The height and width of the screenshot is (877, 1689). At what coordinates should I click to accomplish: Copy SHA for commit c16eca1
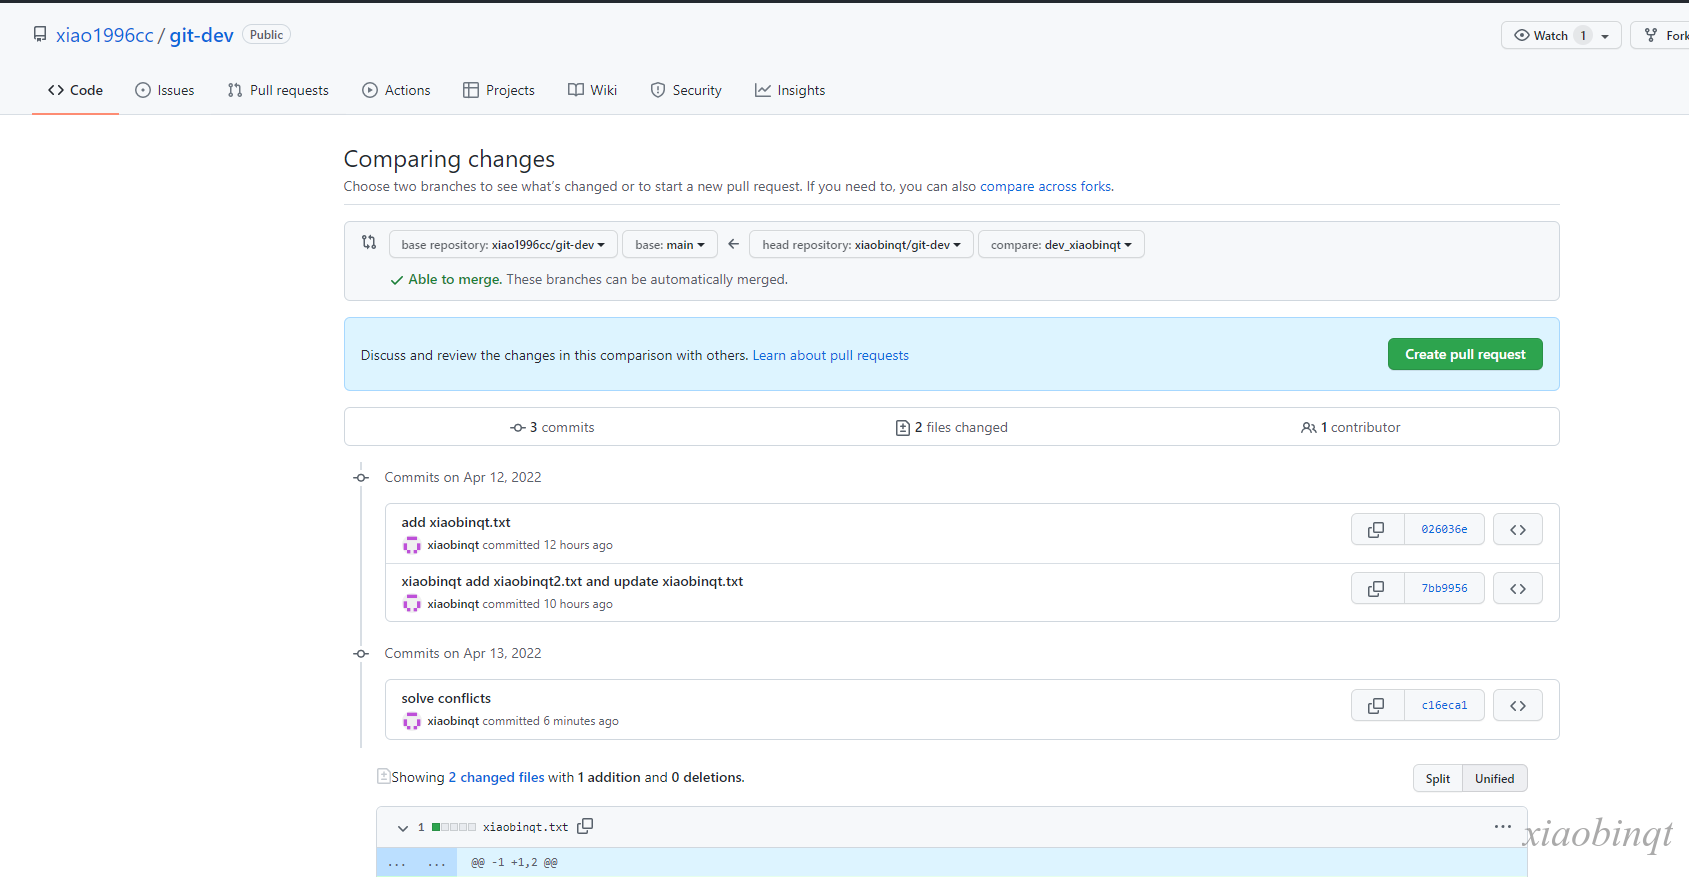tap(1377, 705)
